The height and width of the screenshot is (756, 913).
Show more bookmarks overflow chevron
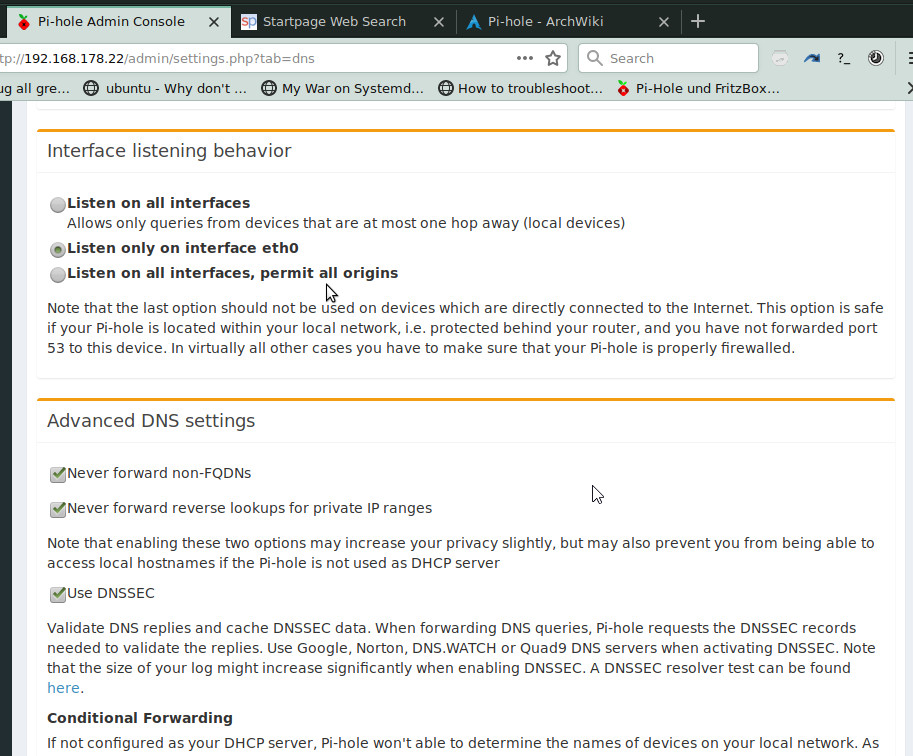(x=909, y=89)
